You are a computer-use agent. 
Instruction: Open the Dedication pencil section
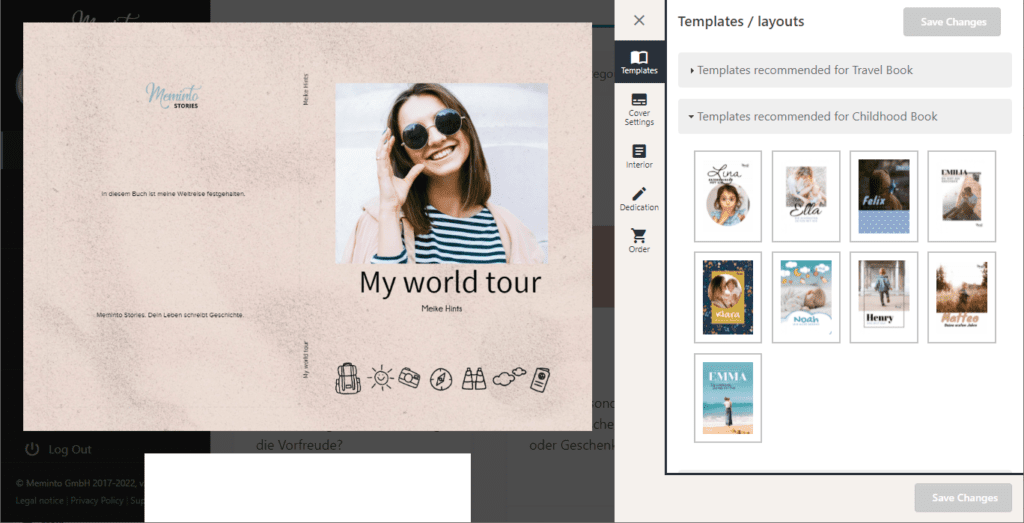click(639, 199)
